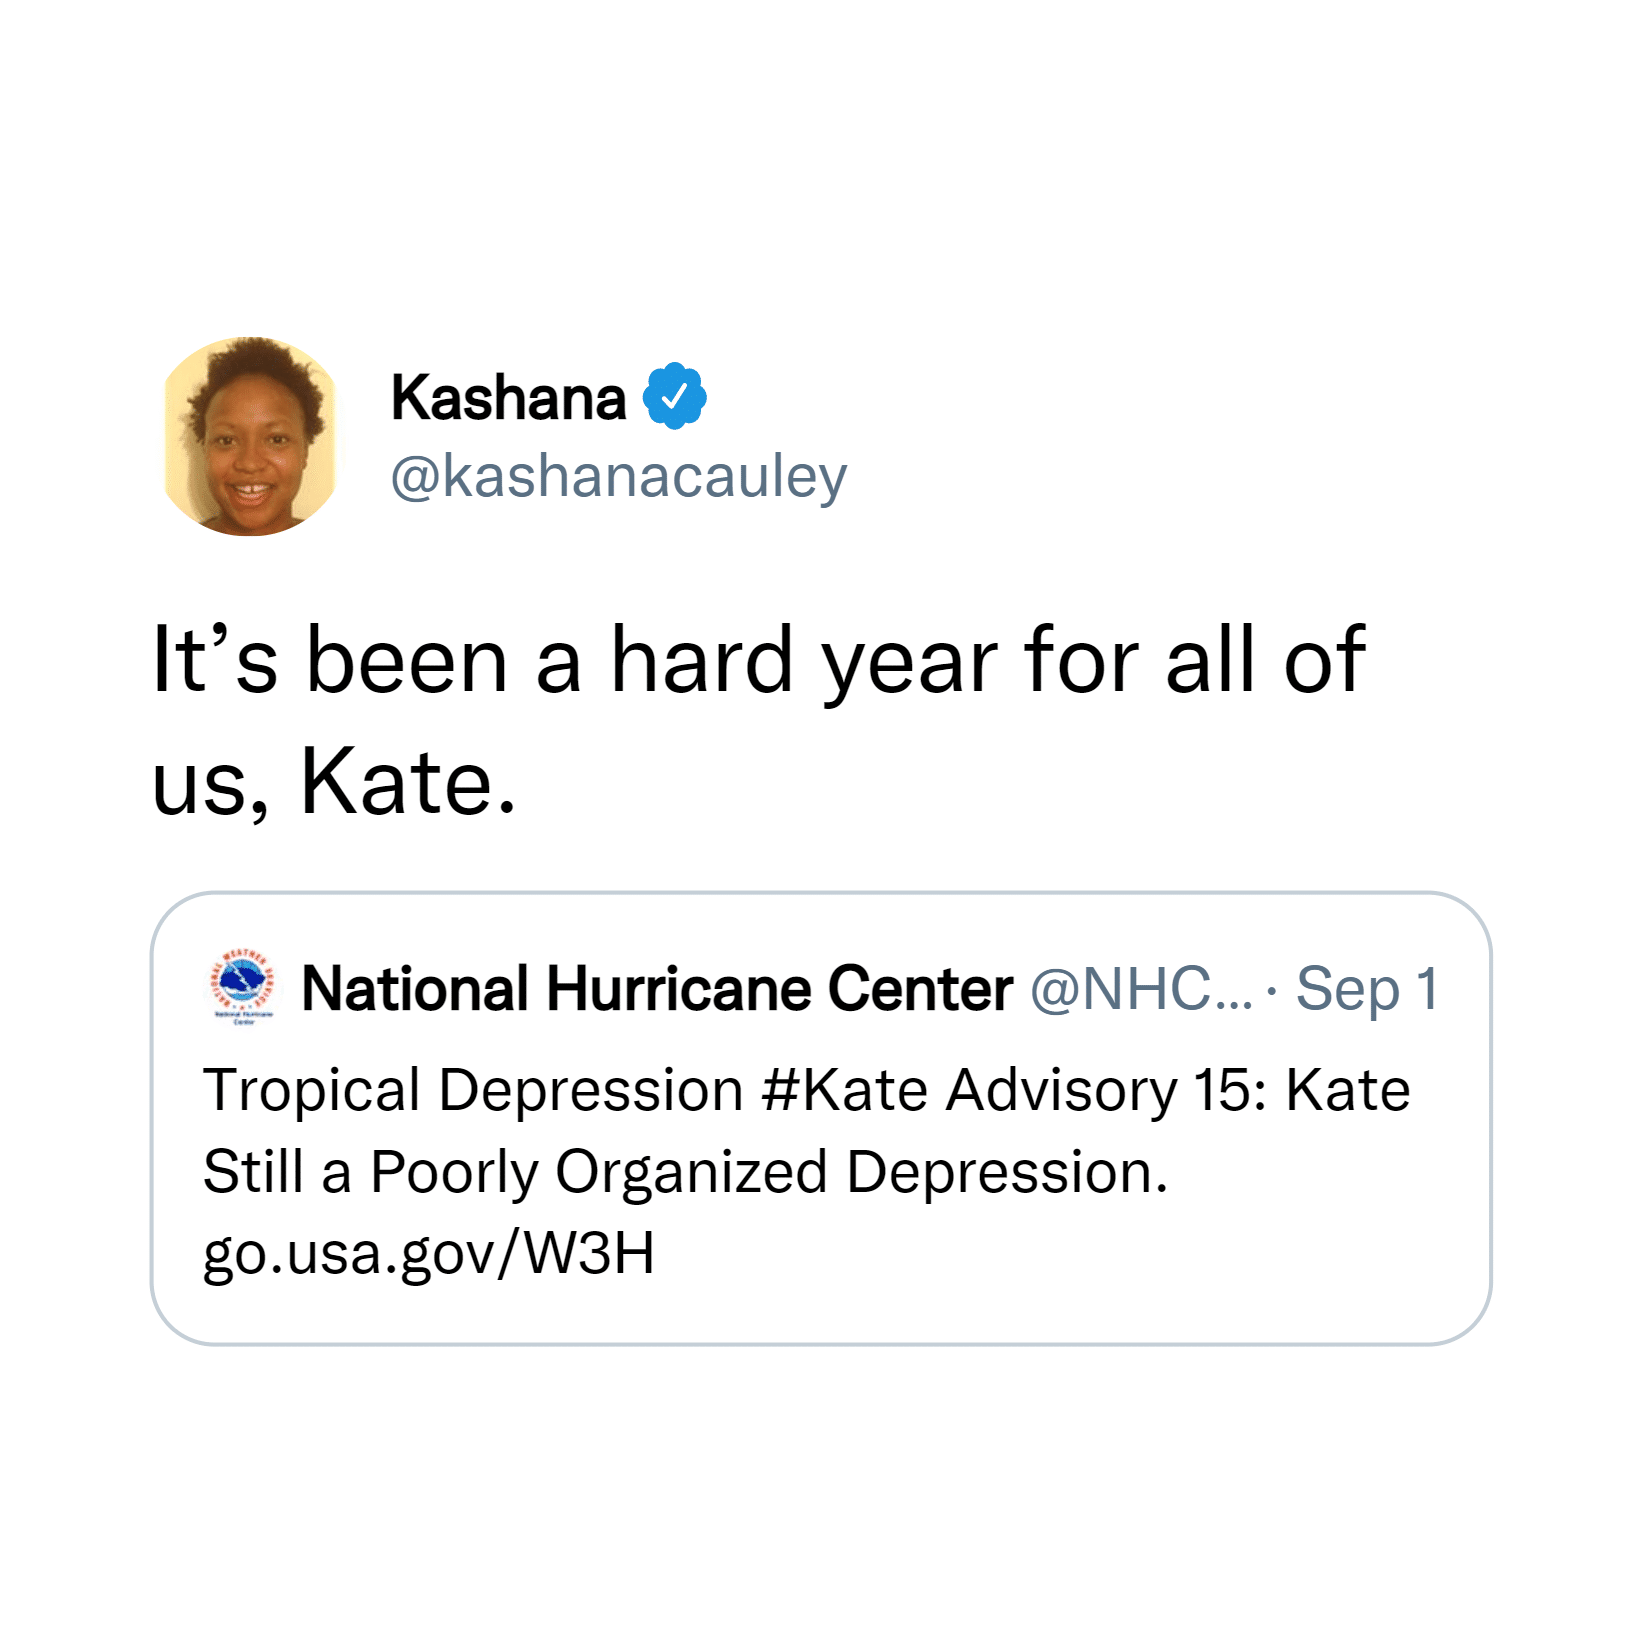1642x1642 pixels.
Task: Open National Hurricane Center account name
Action: tap(657, 989)
